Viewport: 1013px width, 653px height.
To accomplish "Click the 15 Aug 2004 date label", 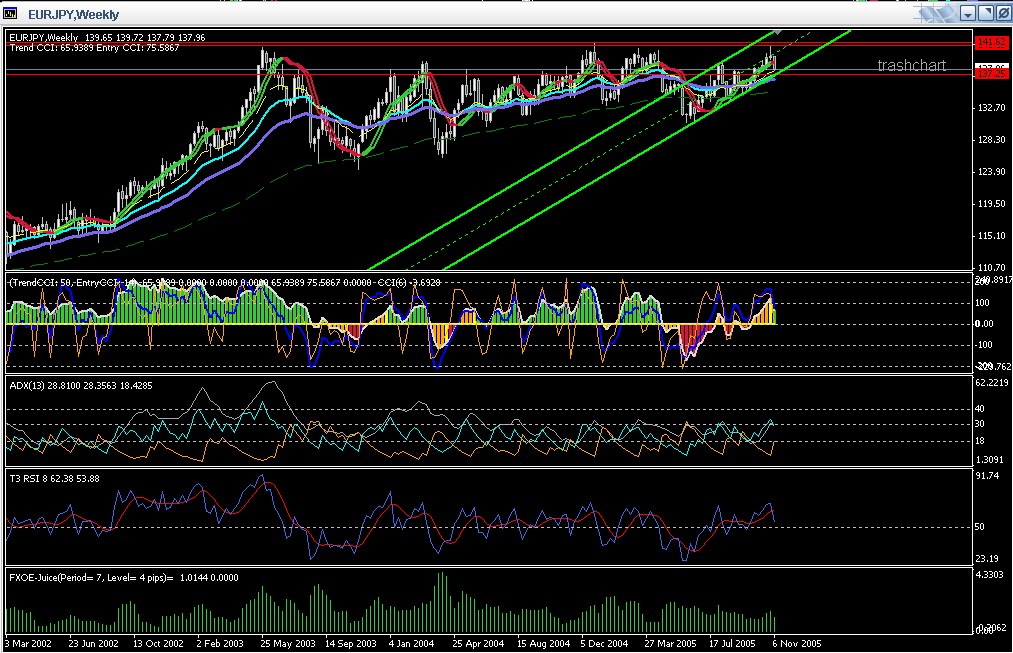I will [x=543, y=643].
